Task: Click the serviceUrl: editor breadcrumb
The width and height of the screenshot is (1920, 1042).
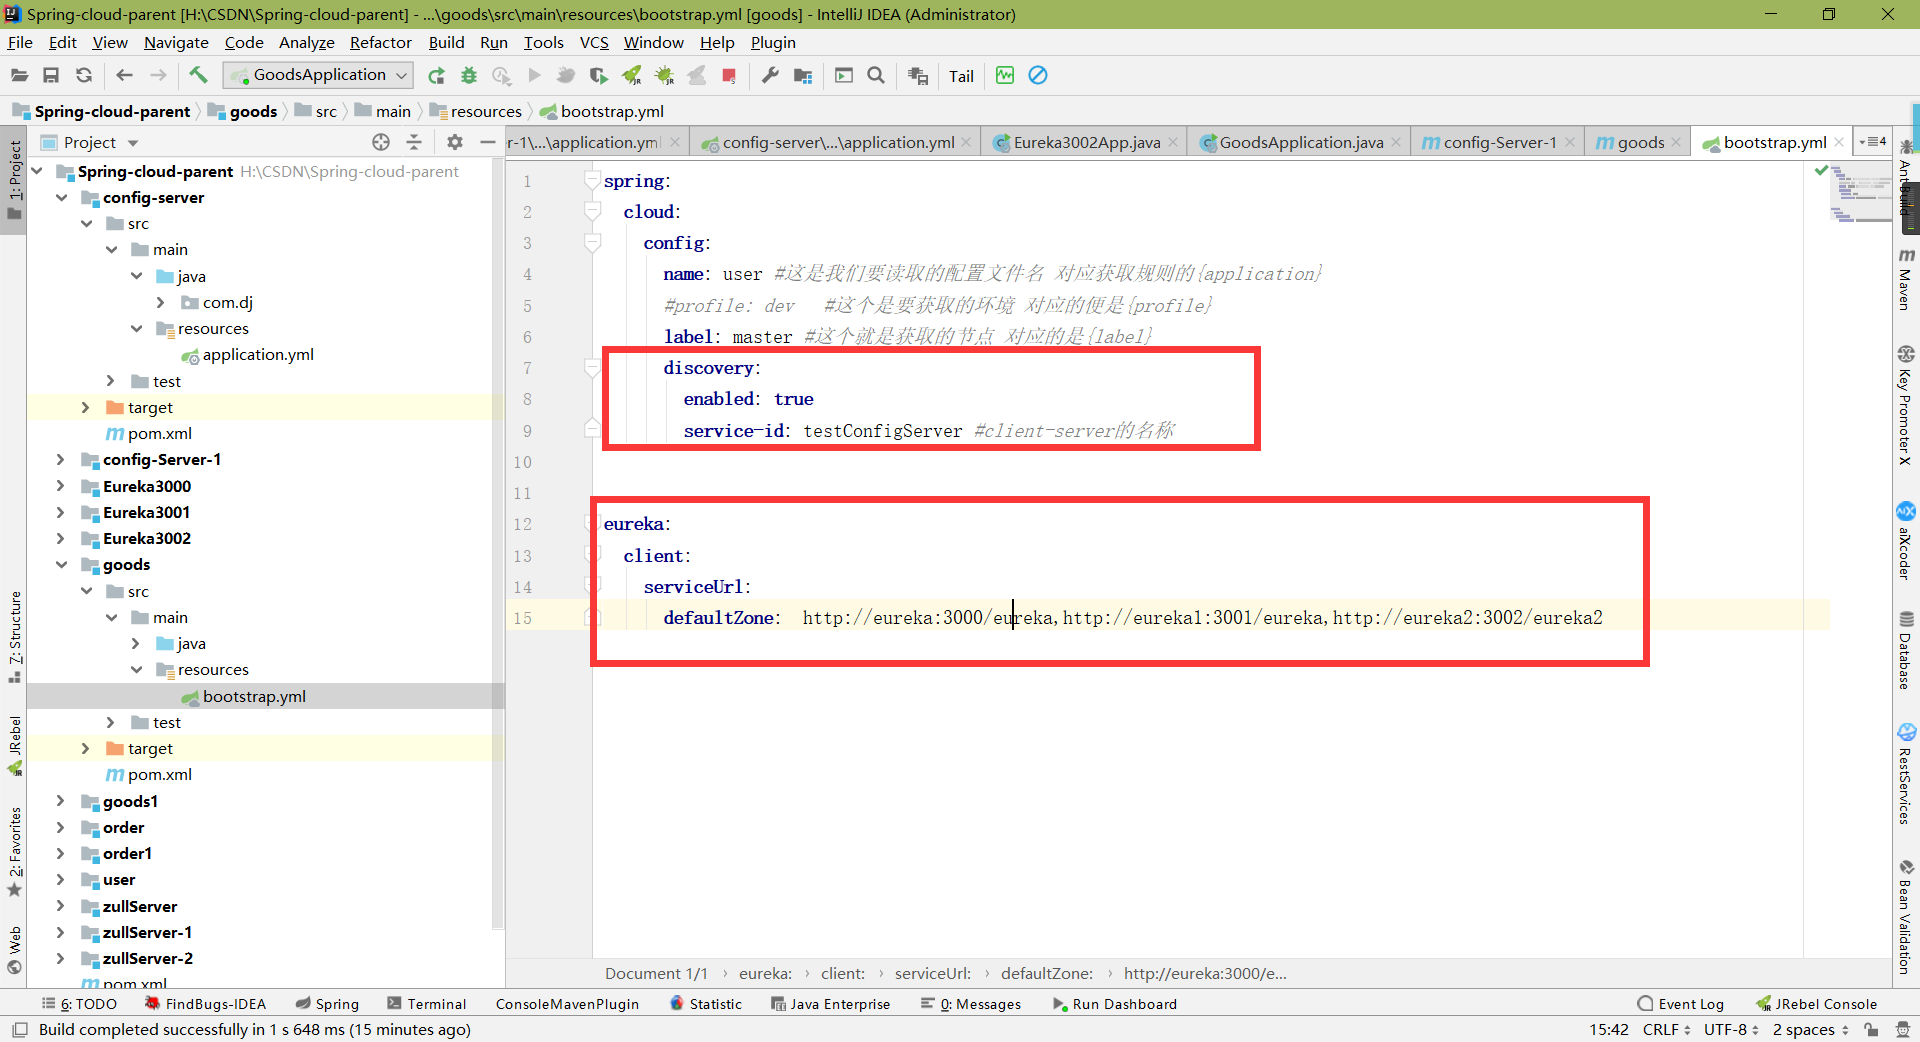Action: pos(932,973)
